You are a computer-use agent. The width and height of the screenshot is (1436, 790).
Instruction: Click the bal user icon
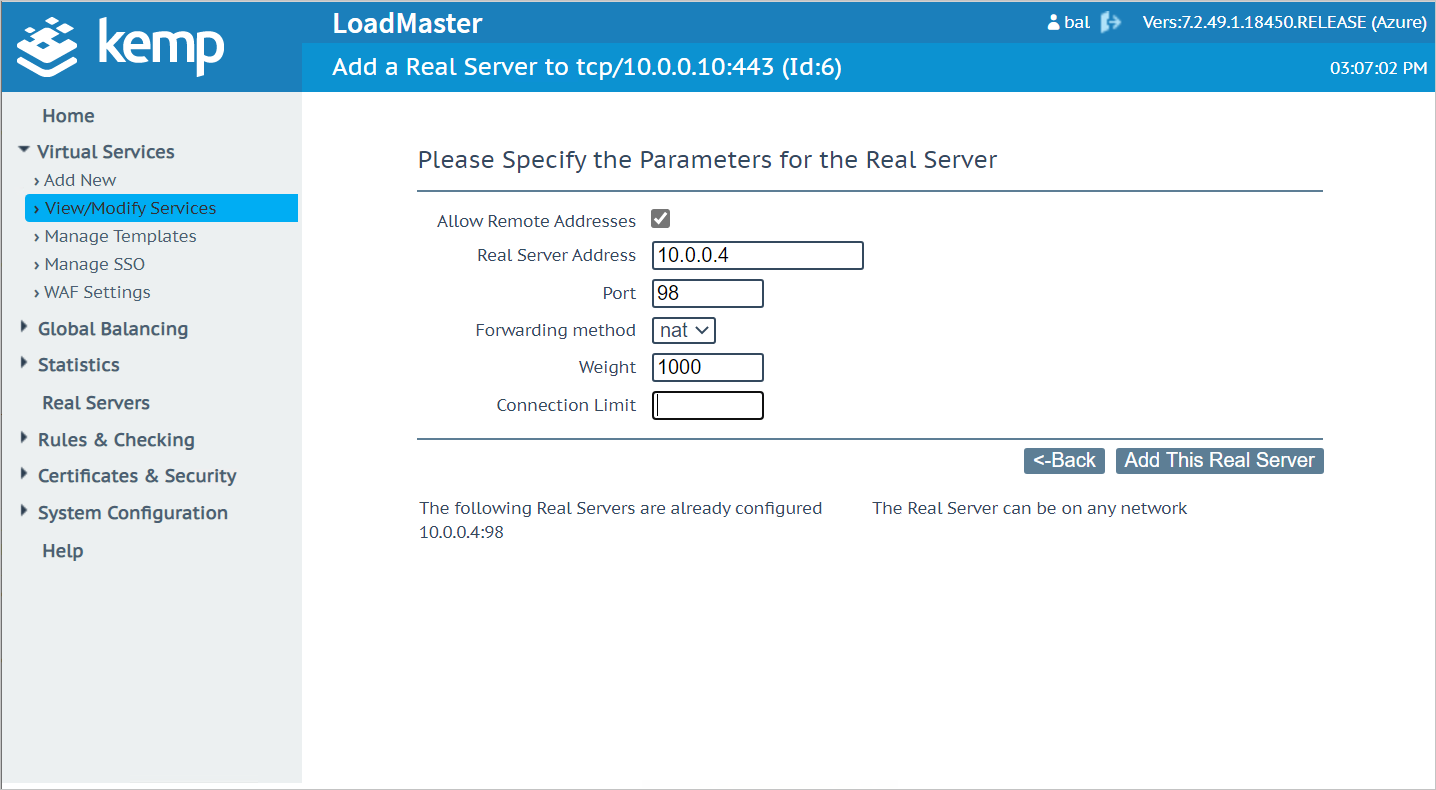pos(1053,22)
